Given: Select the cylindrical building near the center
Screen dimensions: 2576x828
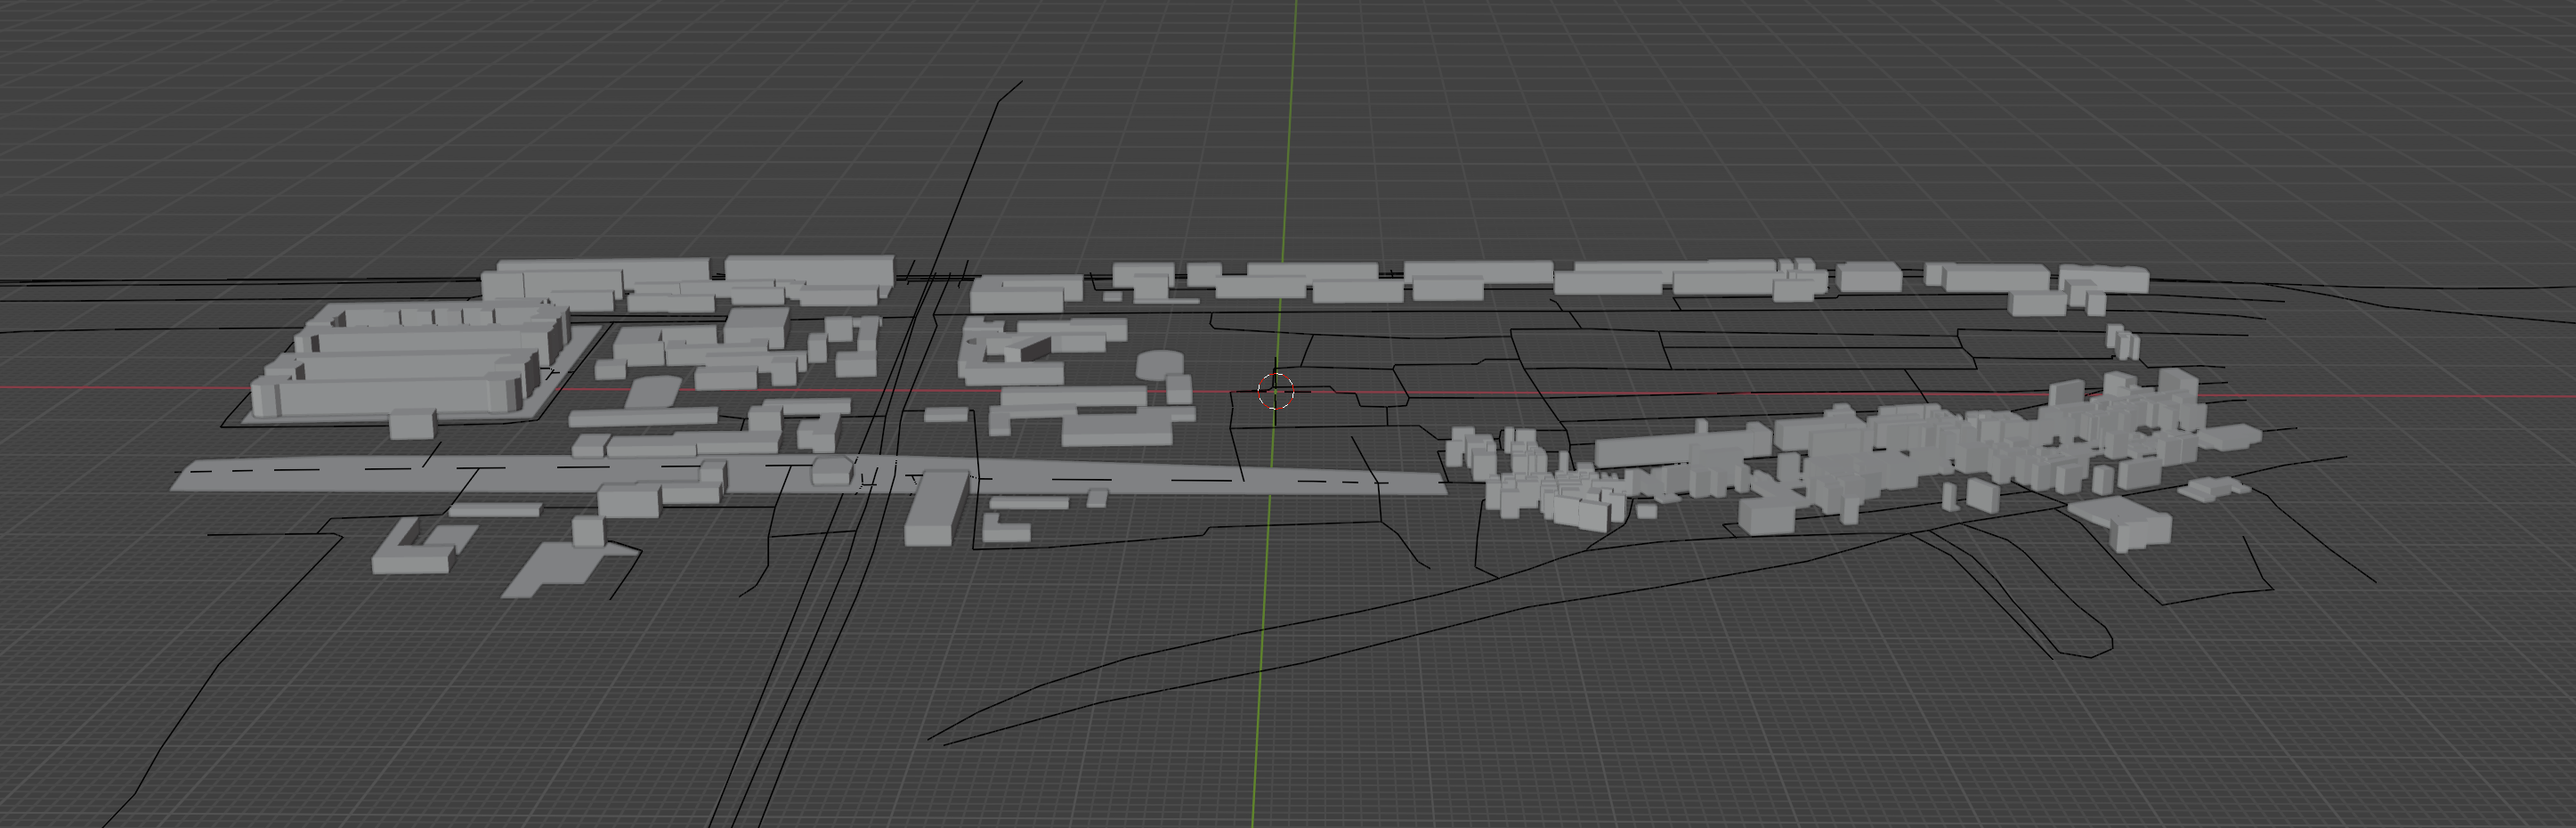Looking at the screenshot, I should click(1158, 365).
